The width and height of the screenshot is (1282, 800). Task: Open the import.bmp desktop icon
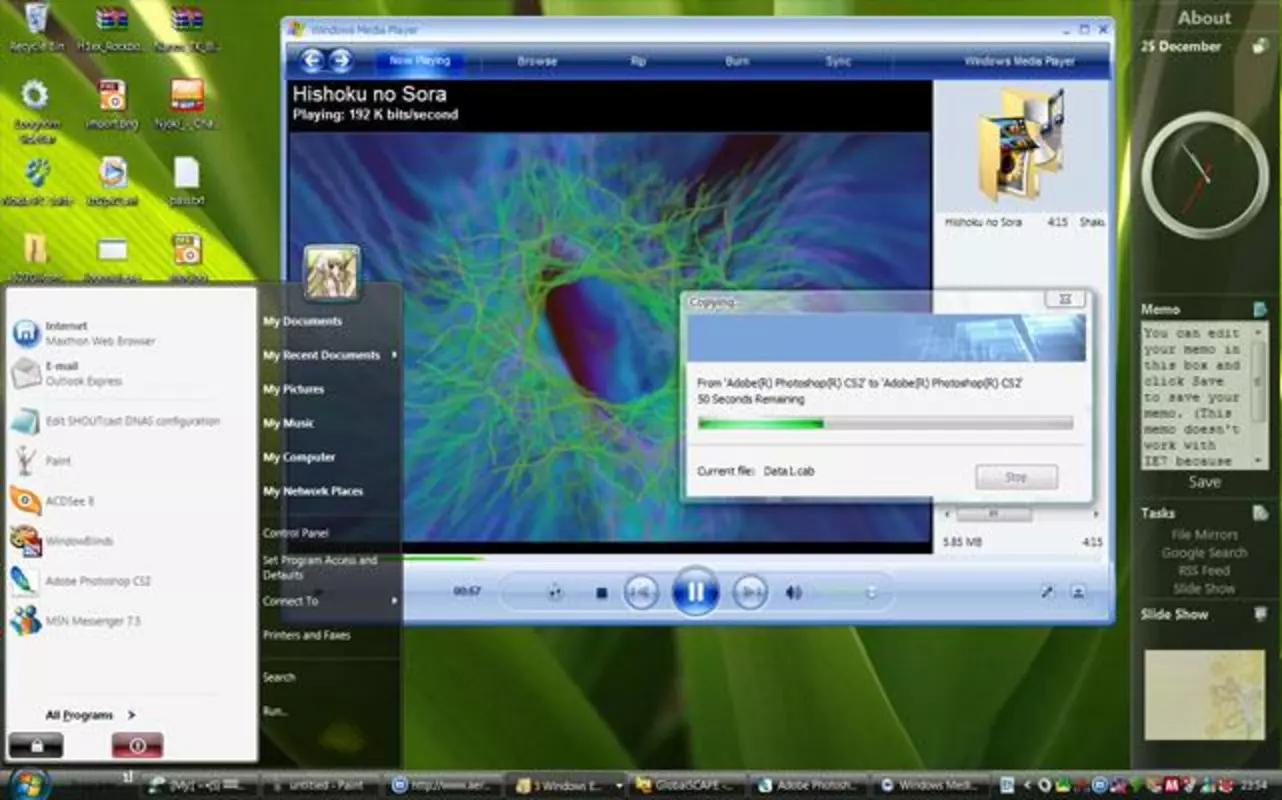pyautogui.click(x=112, y=104)
